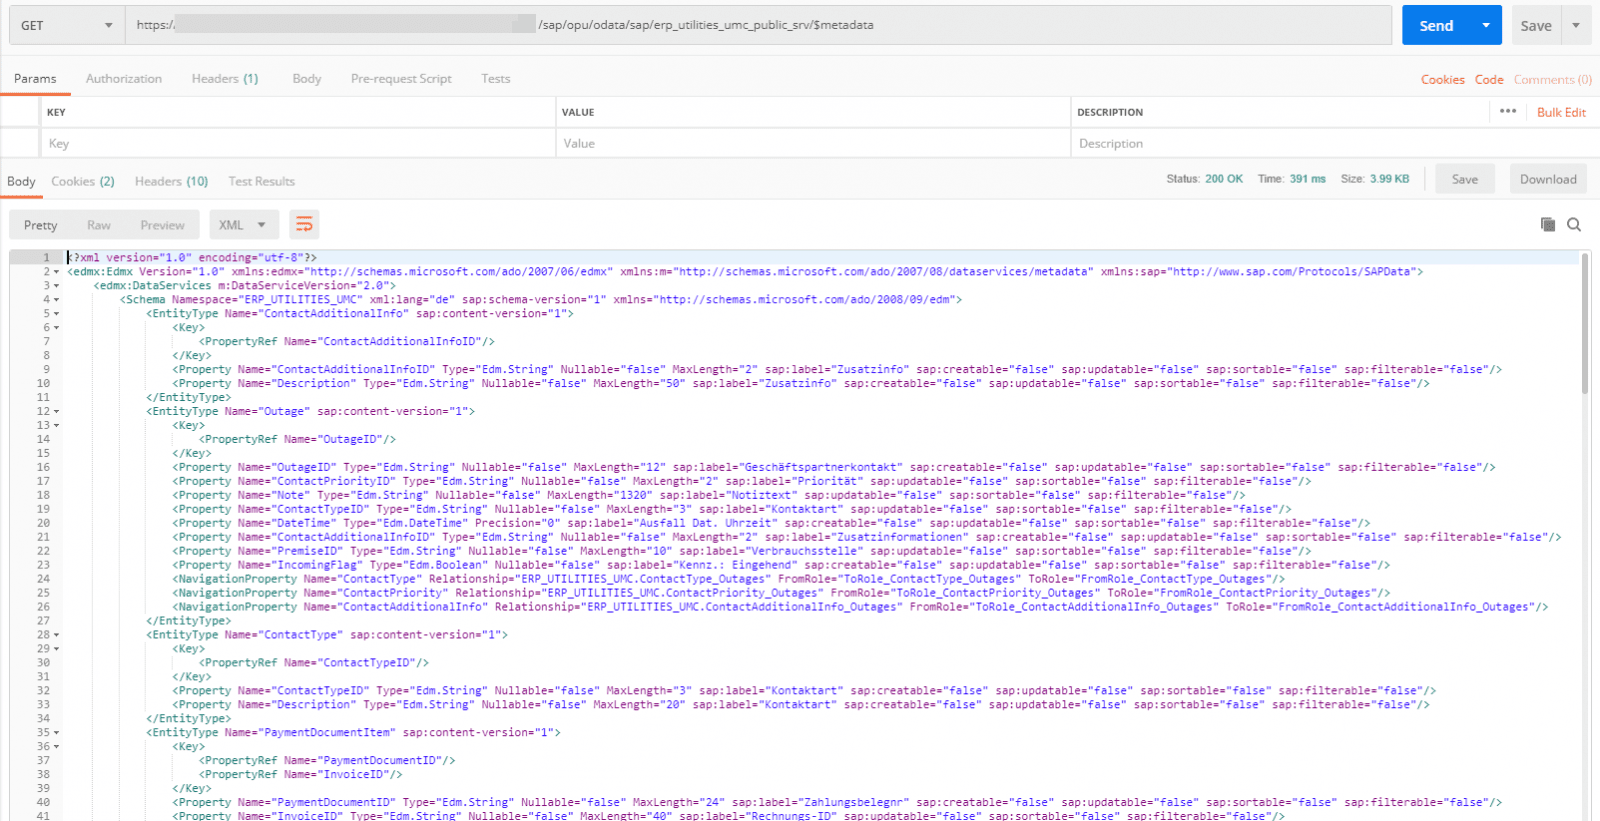Collapse the Key node on line 29
The width and height of the screenshot is (1600, 821).
coord(56,649)
